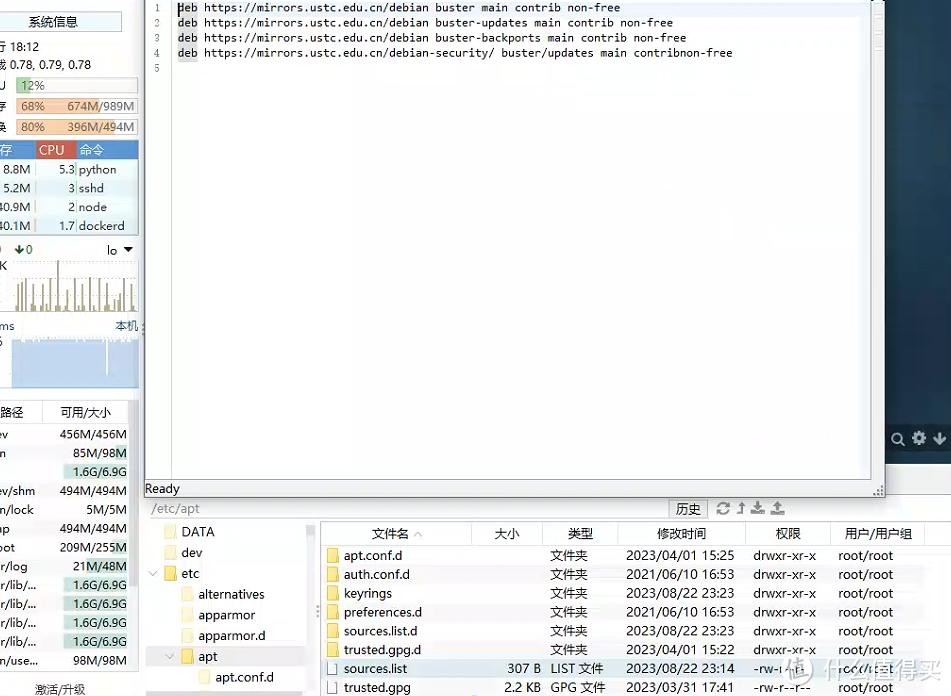Select the DATA folder in tree
The width and height of the screenshot is (951, 696).
click(x=198, y=532)
